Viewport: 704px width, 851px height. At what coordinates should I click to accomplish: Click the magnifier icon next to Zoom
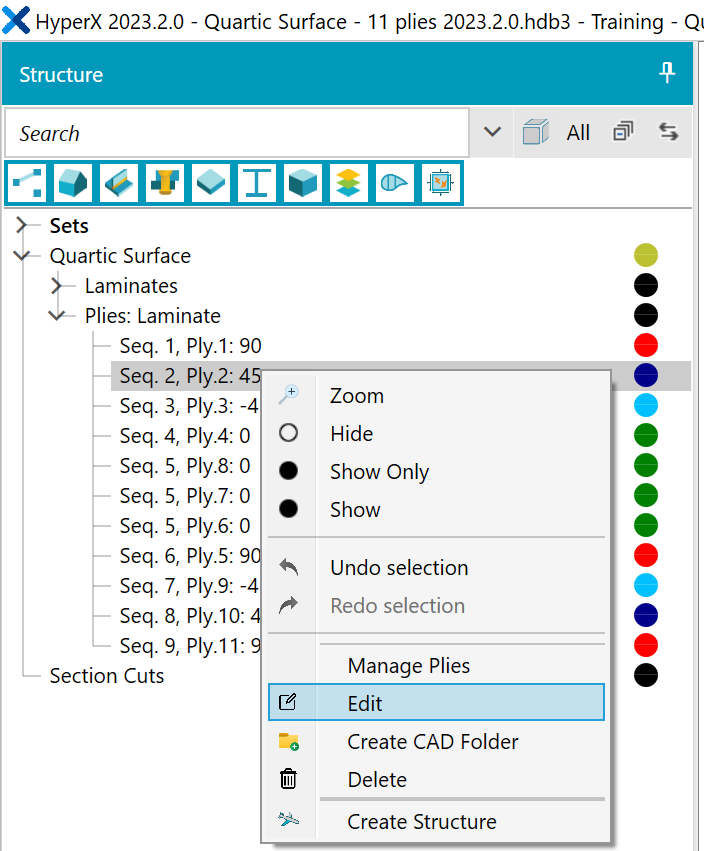click(288, 395)
